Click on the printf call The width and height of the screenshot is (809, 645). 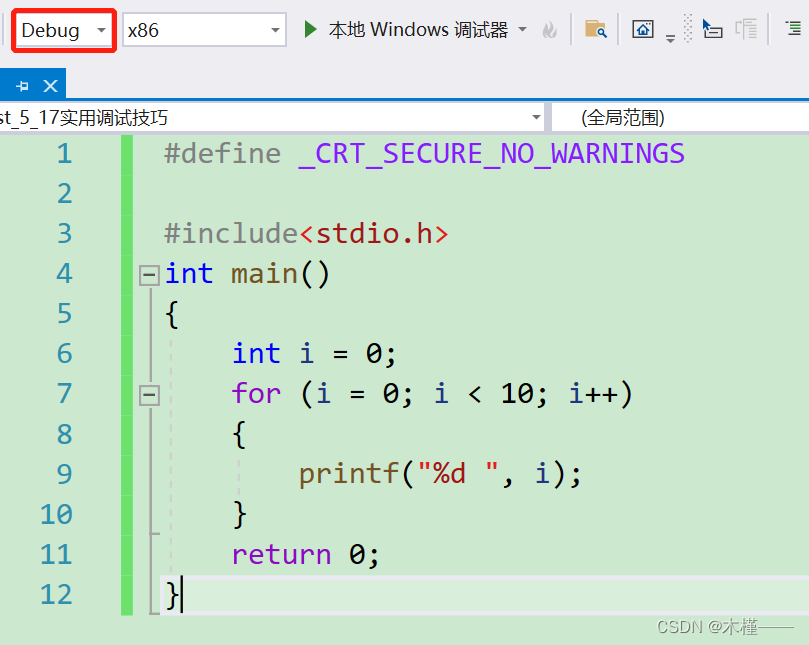349,474
